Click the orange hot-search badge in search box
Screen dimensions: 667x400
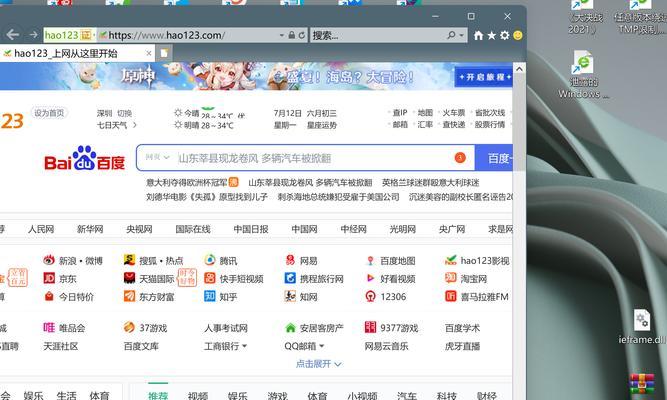[x=460, y=158]
